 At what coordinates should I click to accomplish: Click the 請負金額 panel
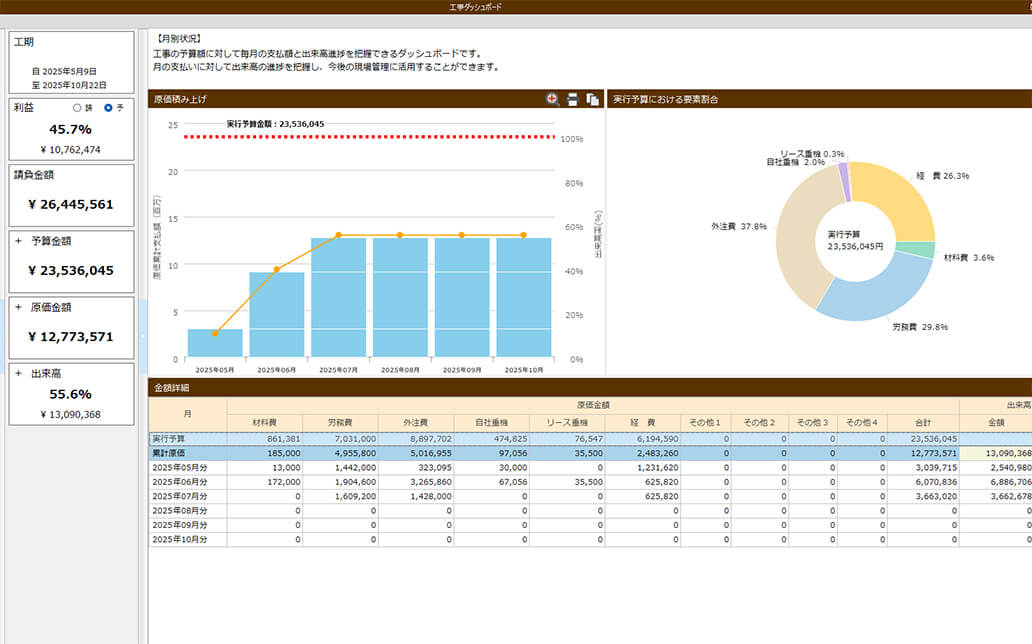pos(71,194)
